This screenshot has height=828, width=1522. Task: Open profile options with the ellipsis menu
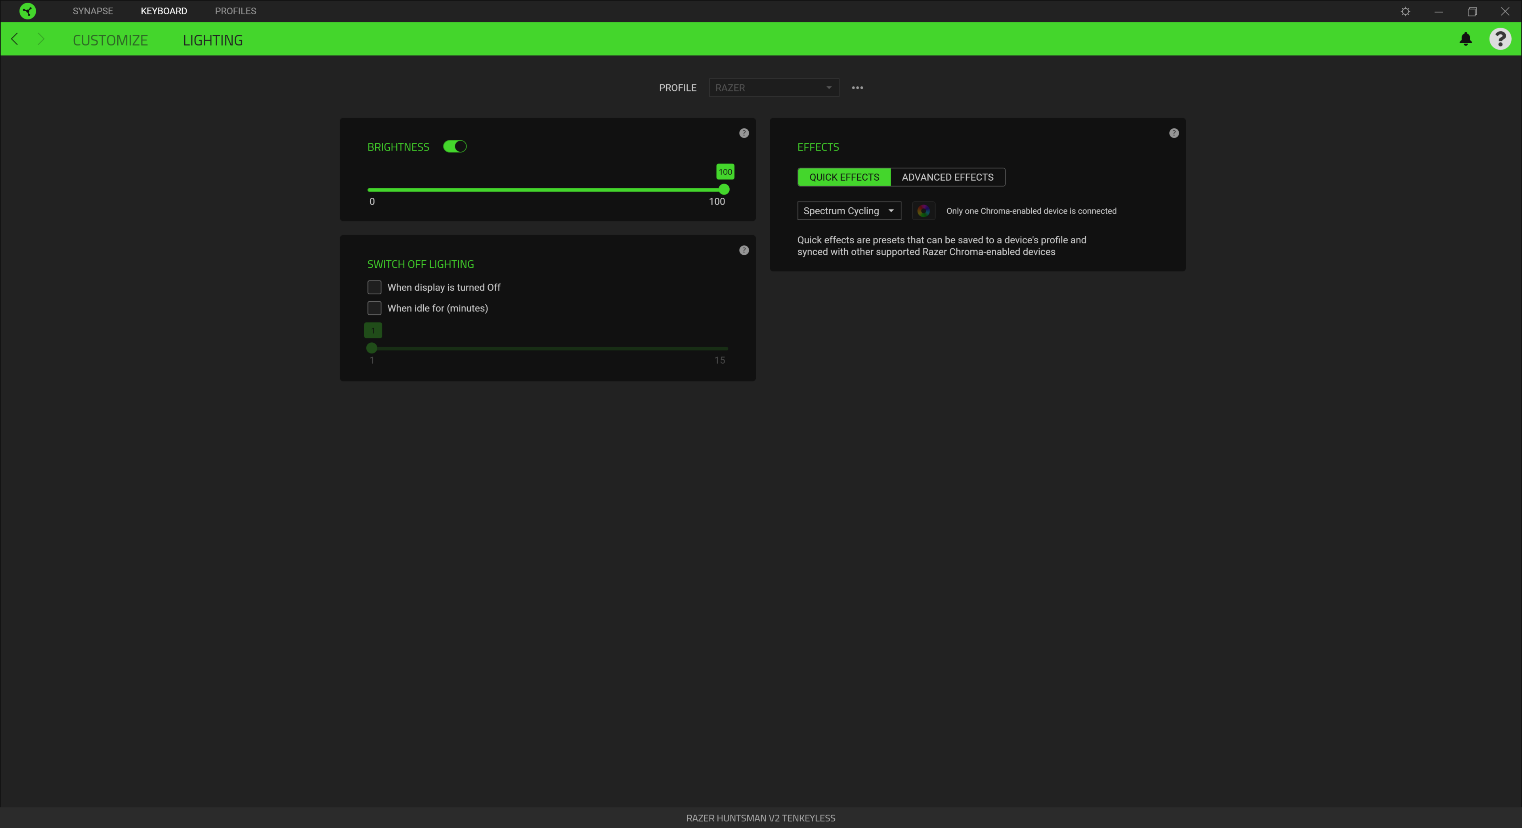click(857, 87)
